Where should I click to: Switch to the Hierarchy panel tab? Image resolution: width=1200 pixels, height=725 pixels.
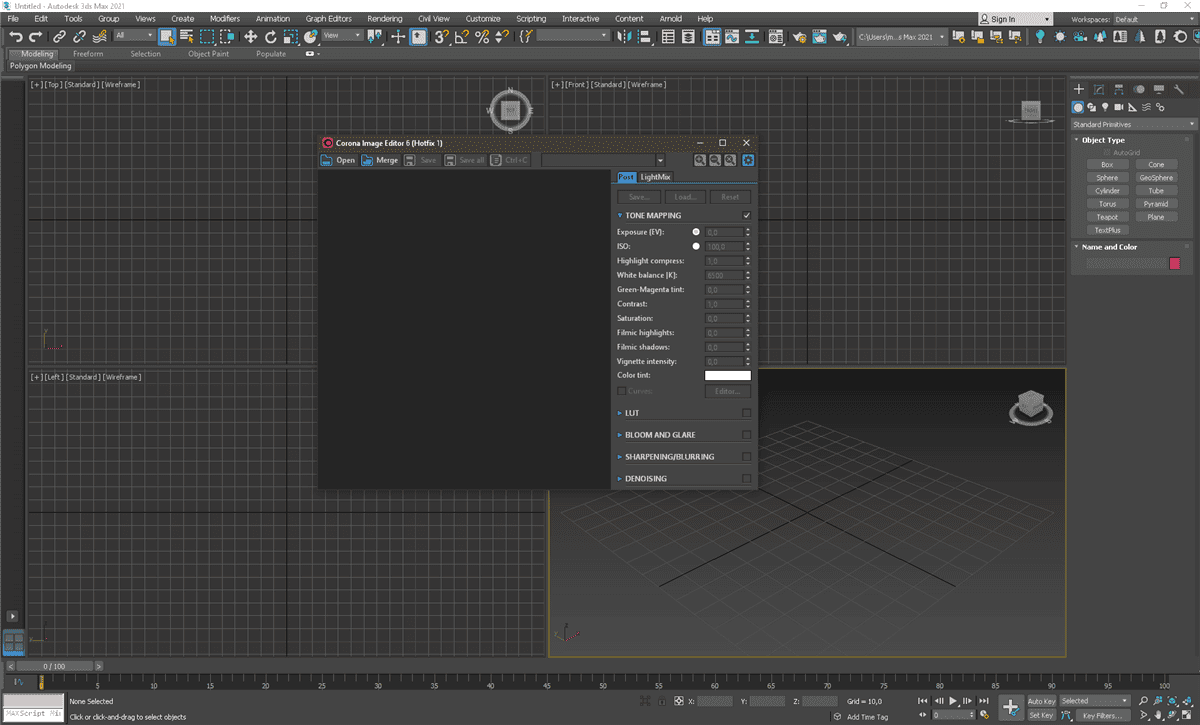tap(1119, 90)
